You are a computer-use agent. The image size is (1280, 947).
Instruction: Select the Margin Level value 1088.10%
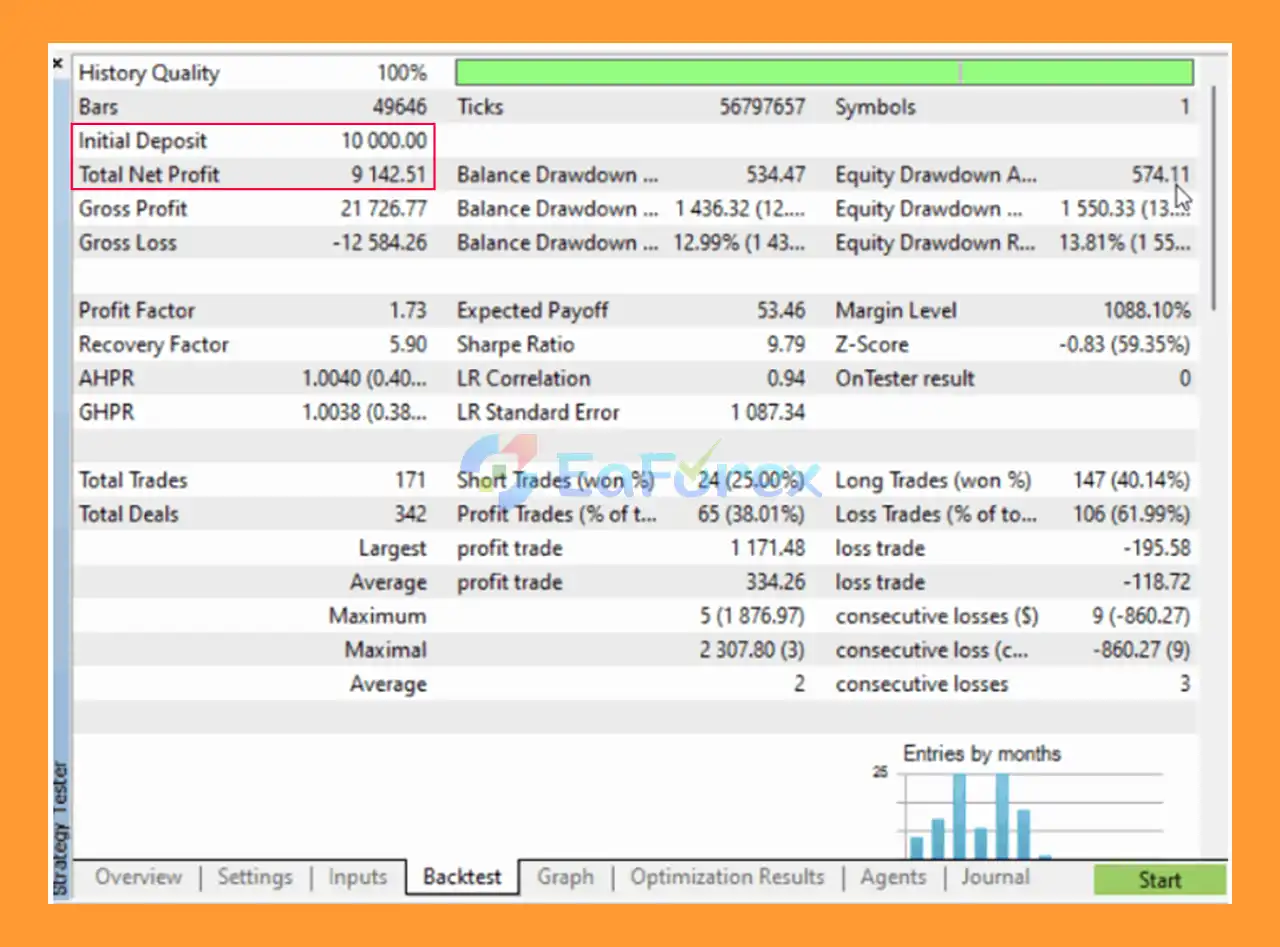1148,310
